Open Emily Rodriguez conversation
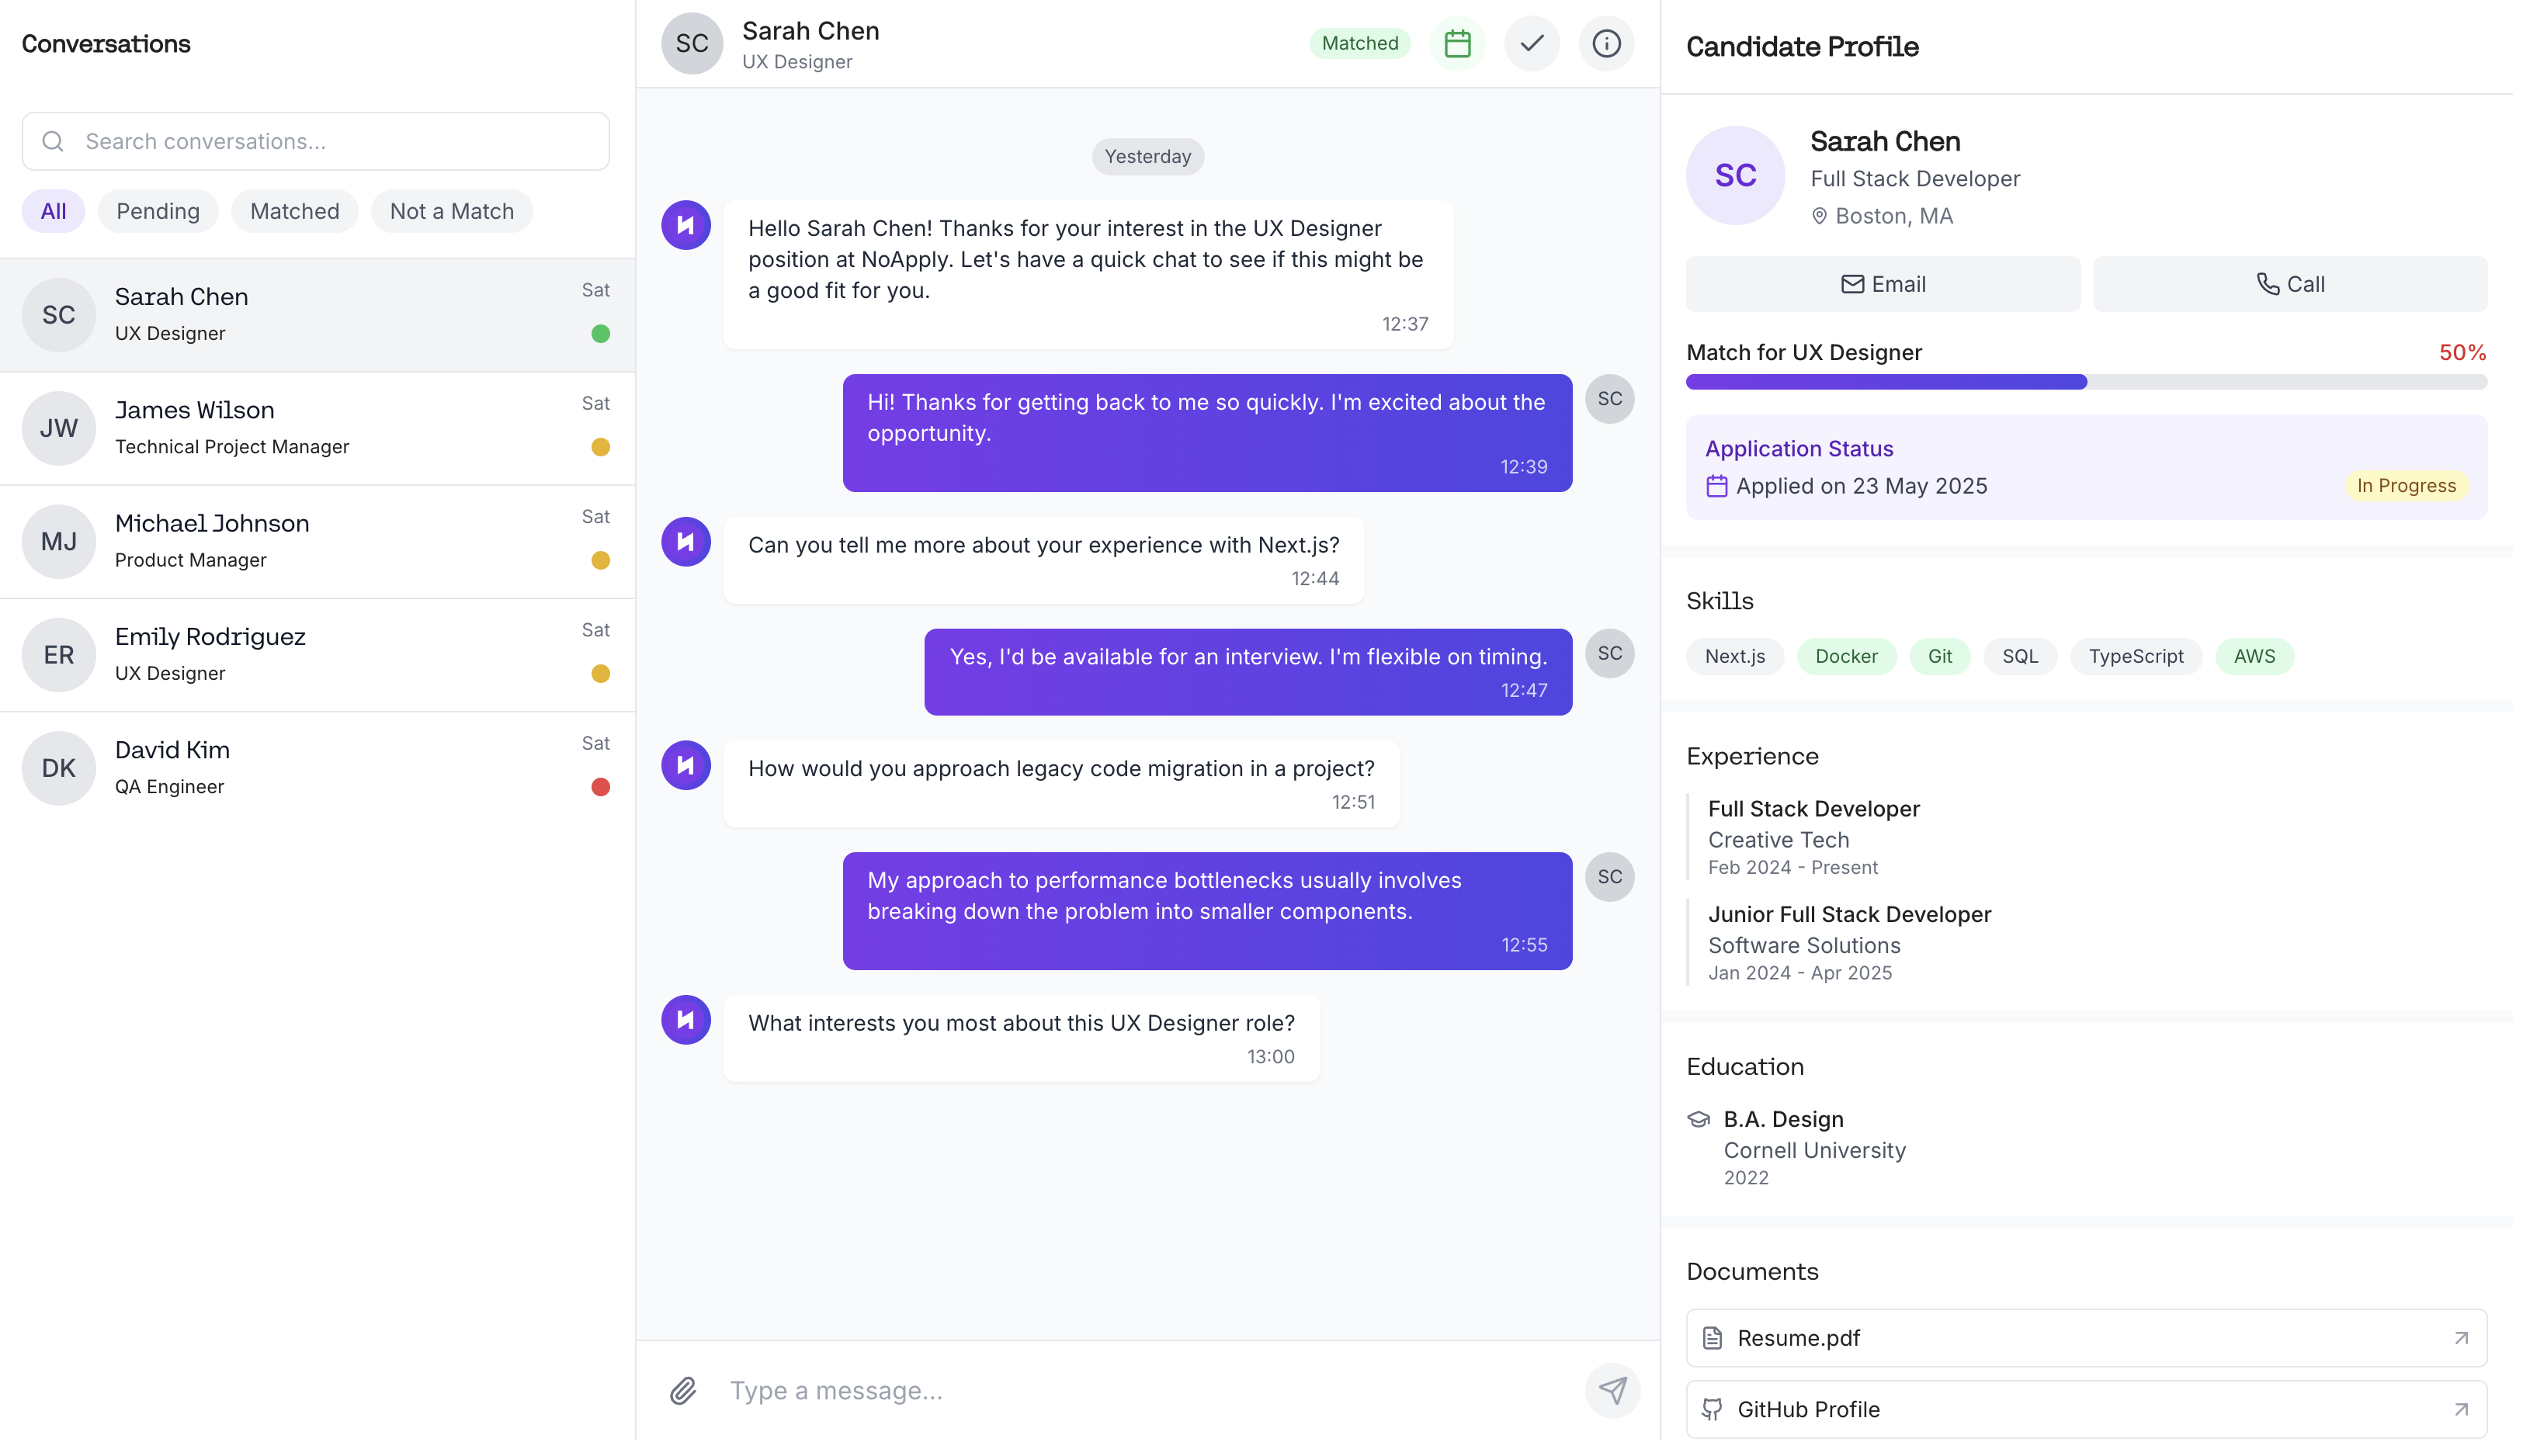The height and width of the screenshot is (1456, 2523). (317, 655)
